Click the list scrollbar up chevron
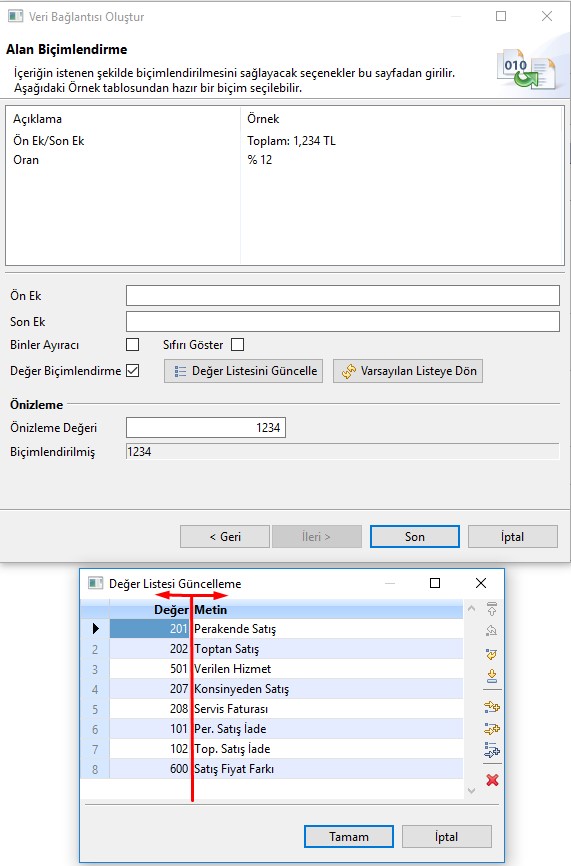This screenshot has height=866, width=571. [471, 609]
